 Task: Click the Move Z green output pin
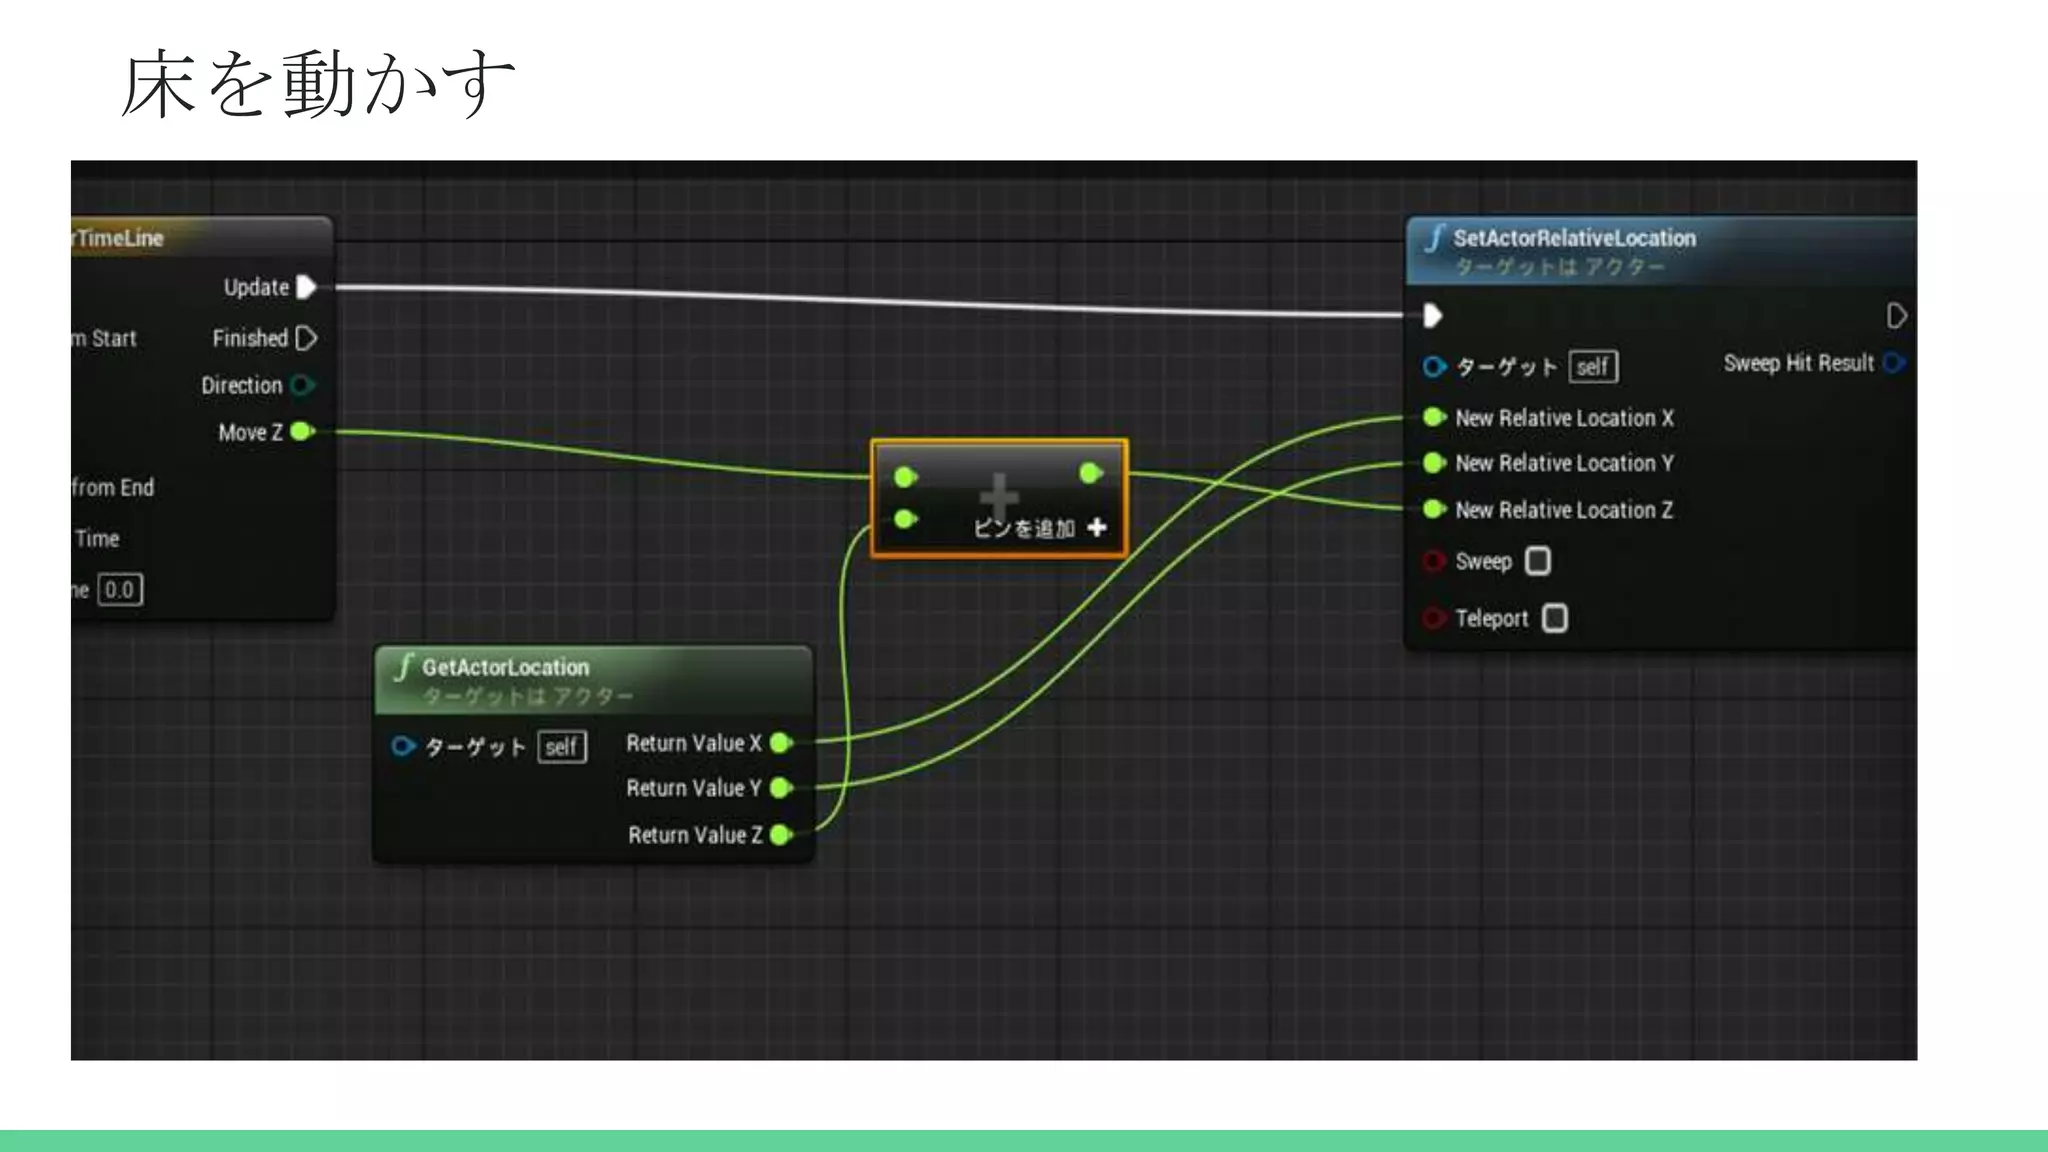pyautogui.click(x=301, y=432)
